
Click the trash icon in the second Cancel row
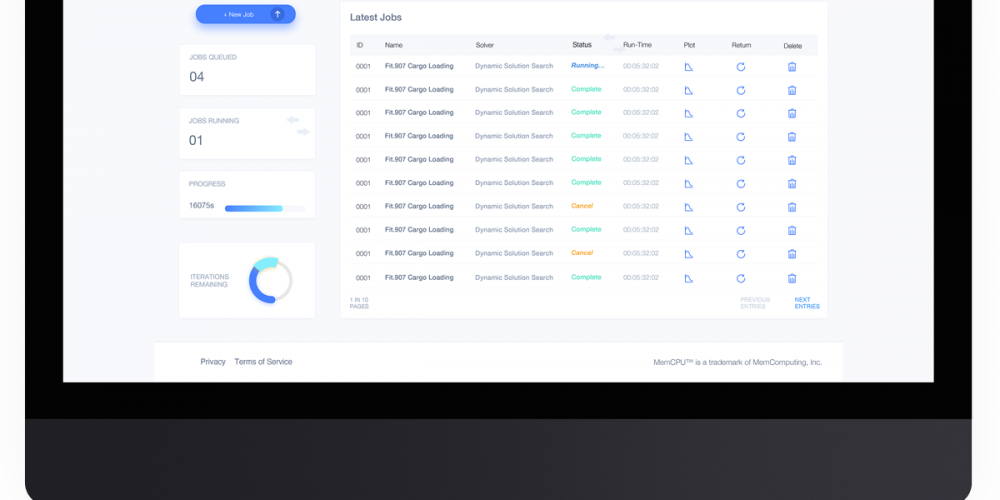point(792,254)
